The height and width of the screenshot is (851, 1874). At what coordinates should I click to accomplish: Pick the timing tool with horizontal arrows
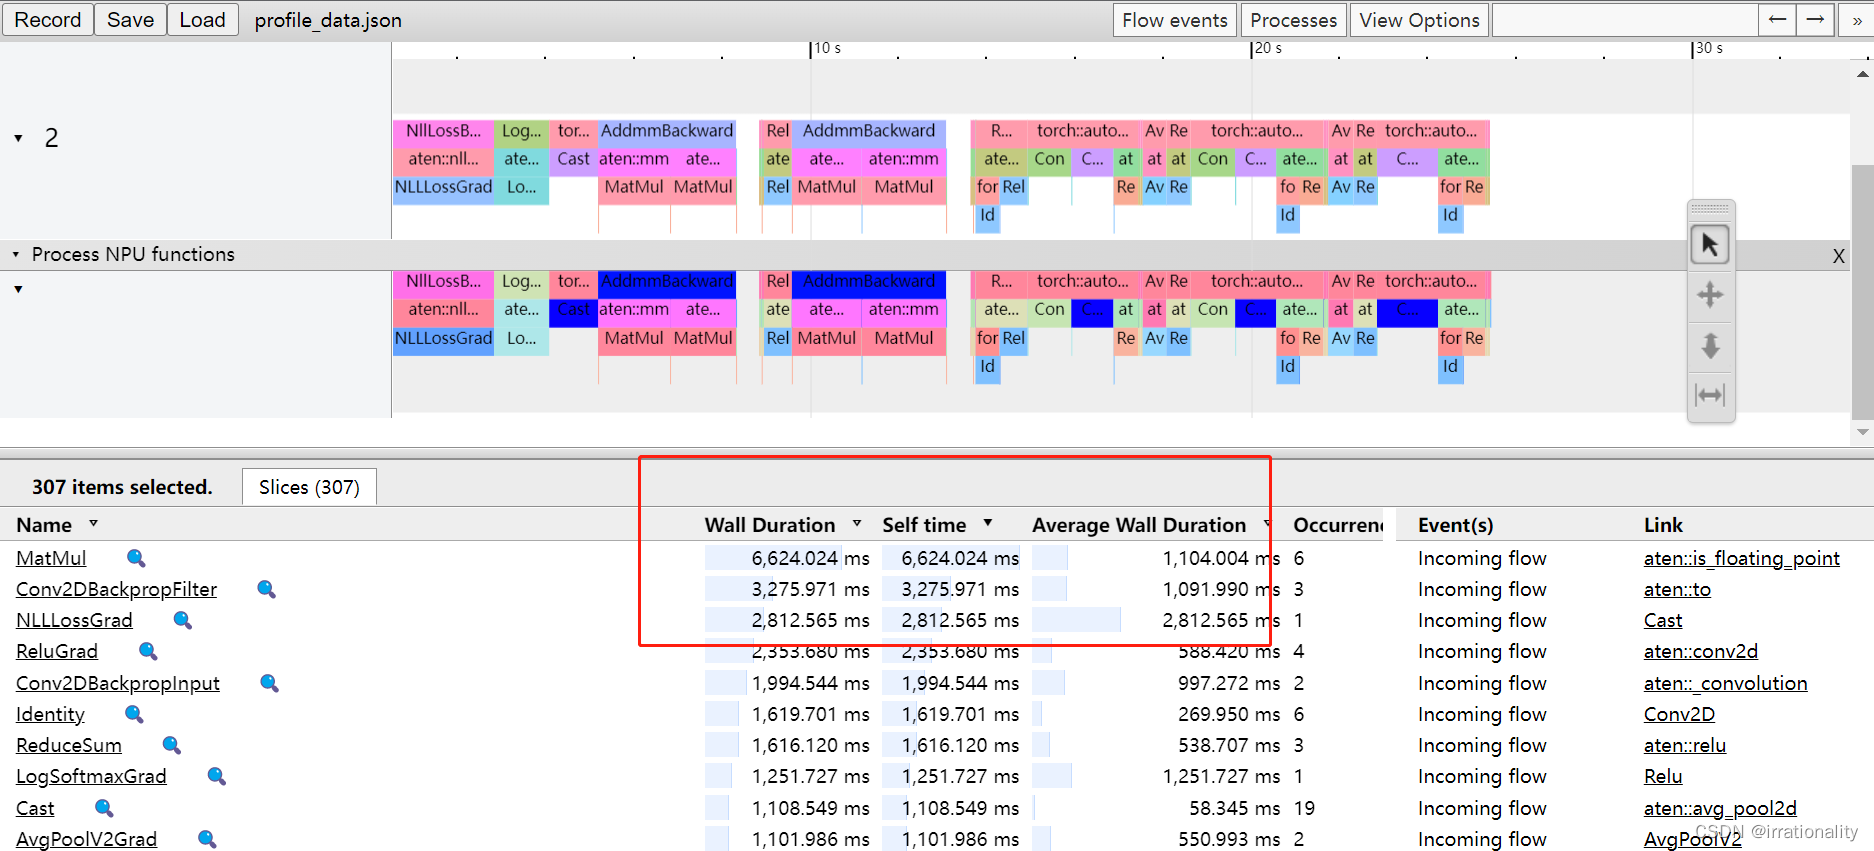[x=1710, y=395]
